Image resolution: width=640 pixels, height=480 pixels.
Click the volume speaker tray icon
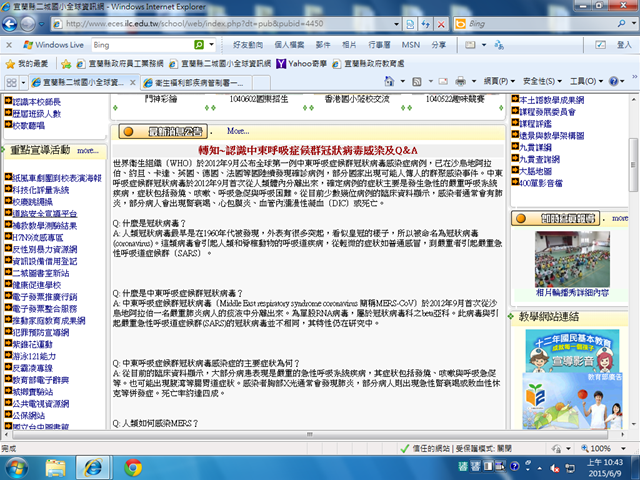[555, 468]
